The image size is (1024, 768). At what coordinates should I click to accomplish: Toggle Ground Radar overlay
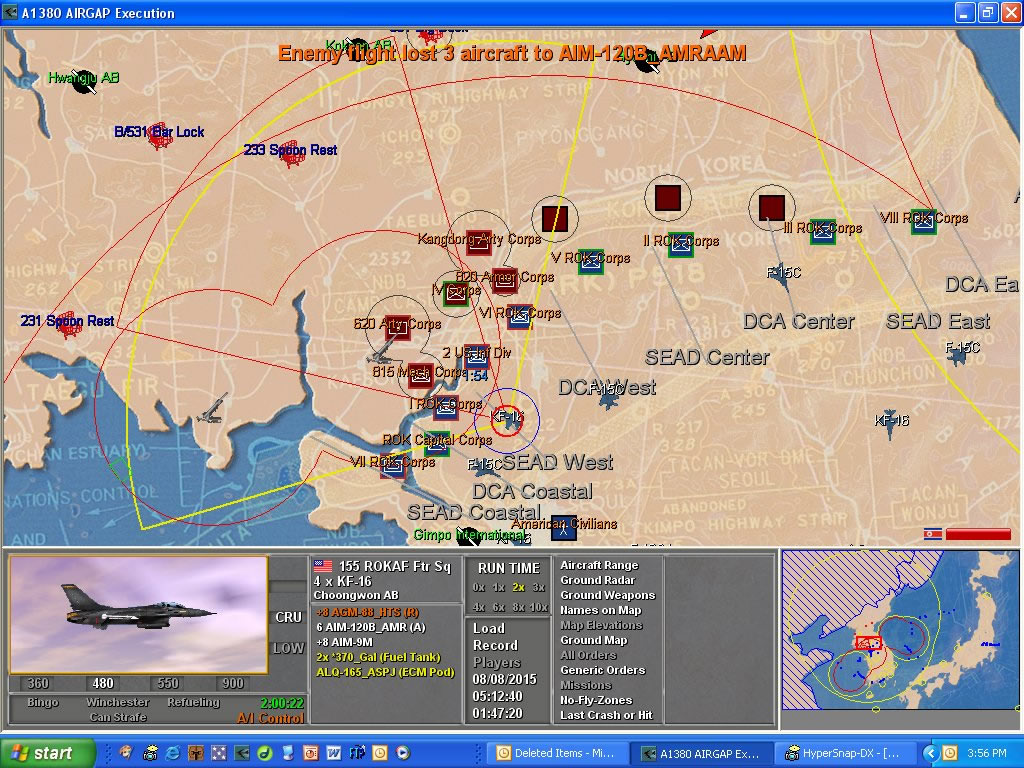coord(597,580)
